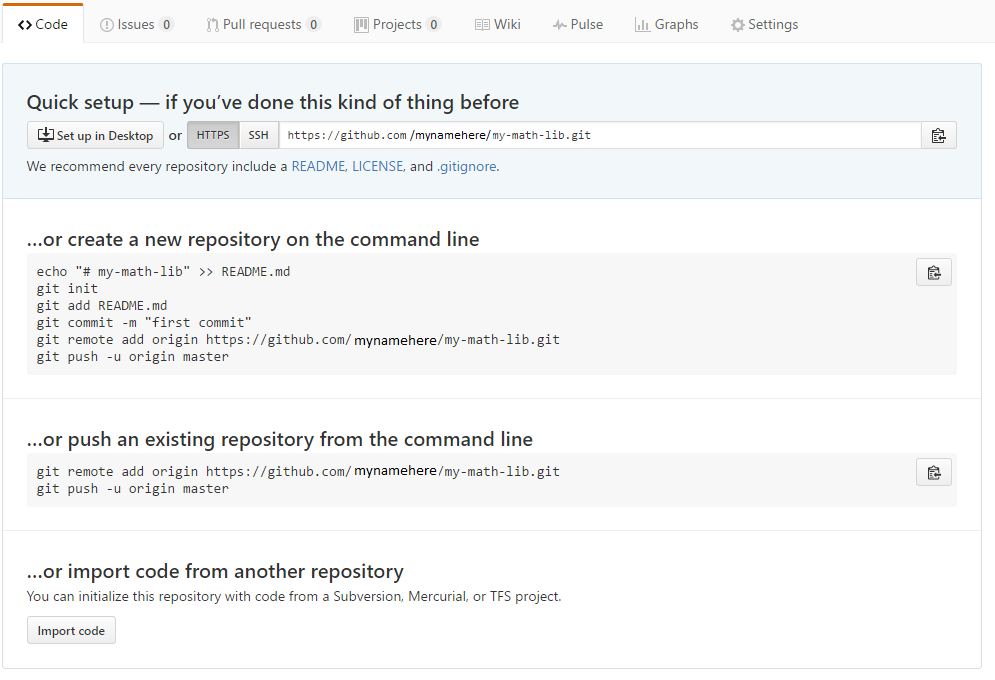Copy the repository URL to clipboard
Image resolution: width=995 pixels, height=680 pixels.
[x=938, y=136]
